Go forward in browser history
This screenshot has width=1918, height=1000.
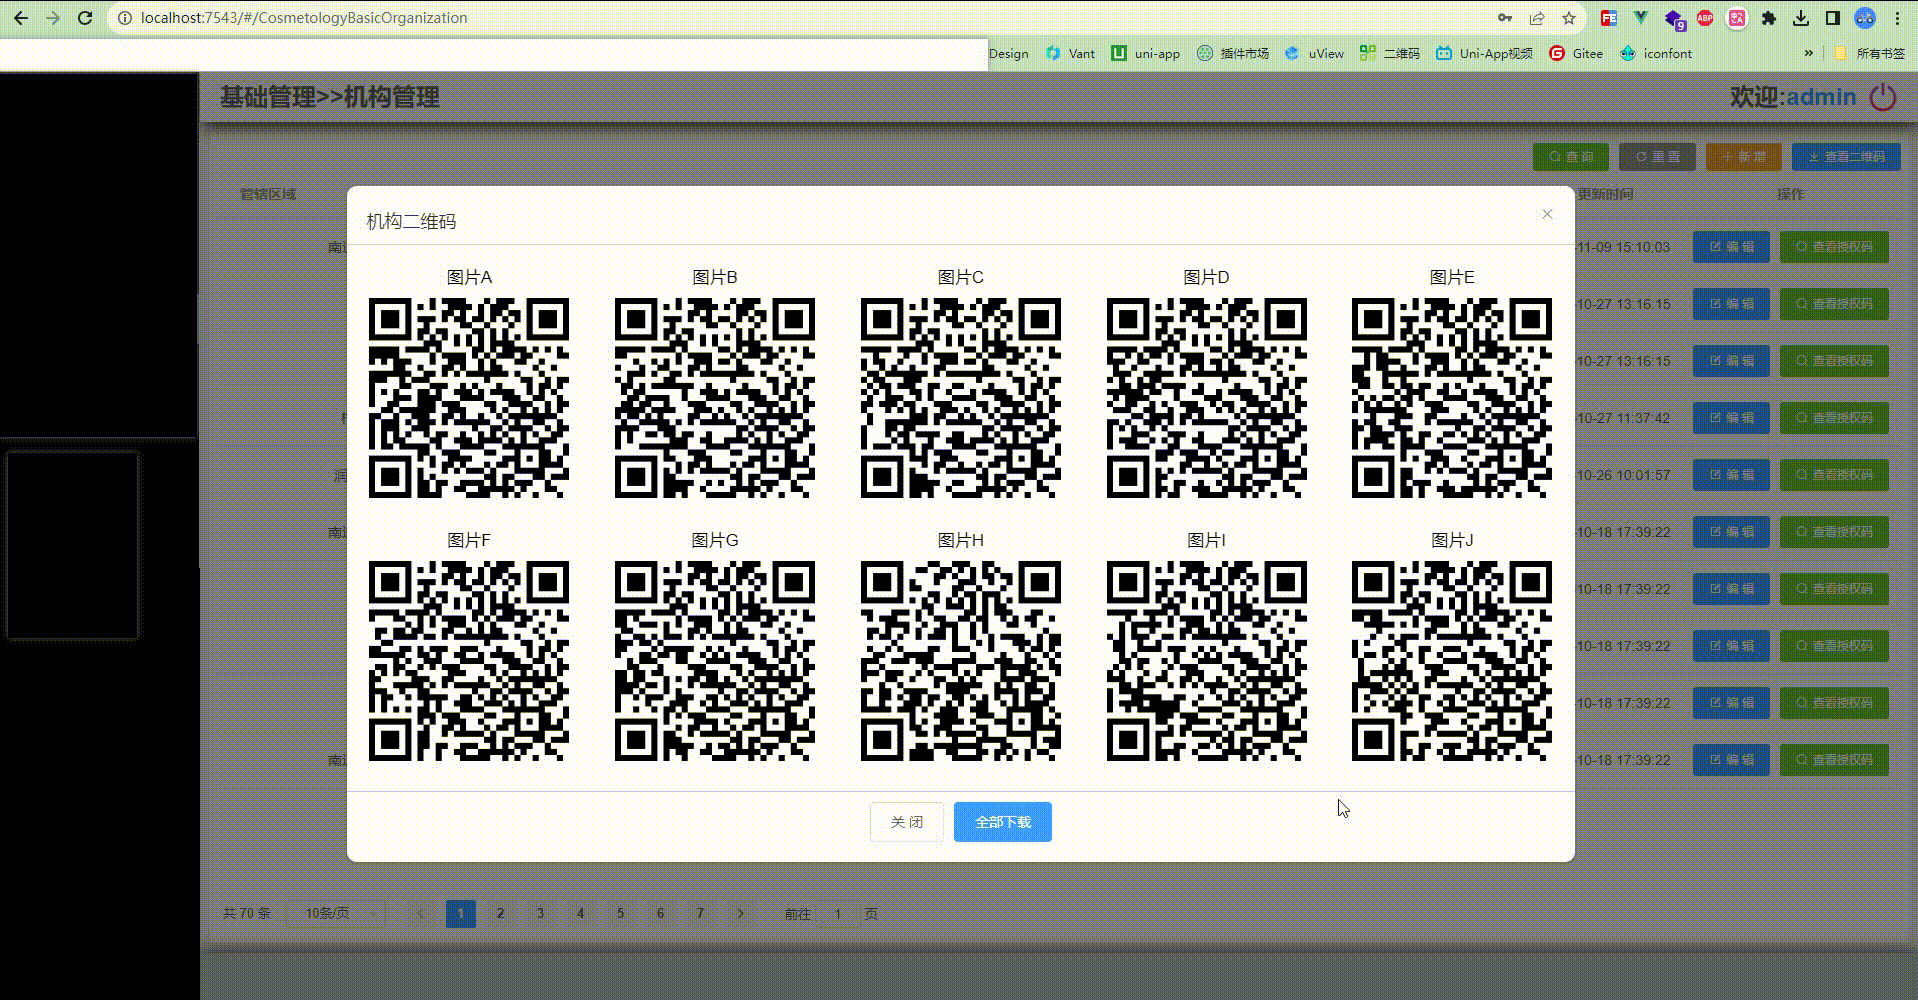(53, 18)
